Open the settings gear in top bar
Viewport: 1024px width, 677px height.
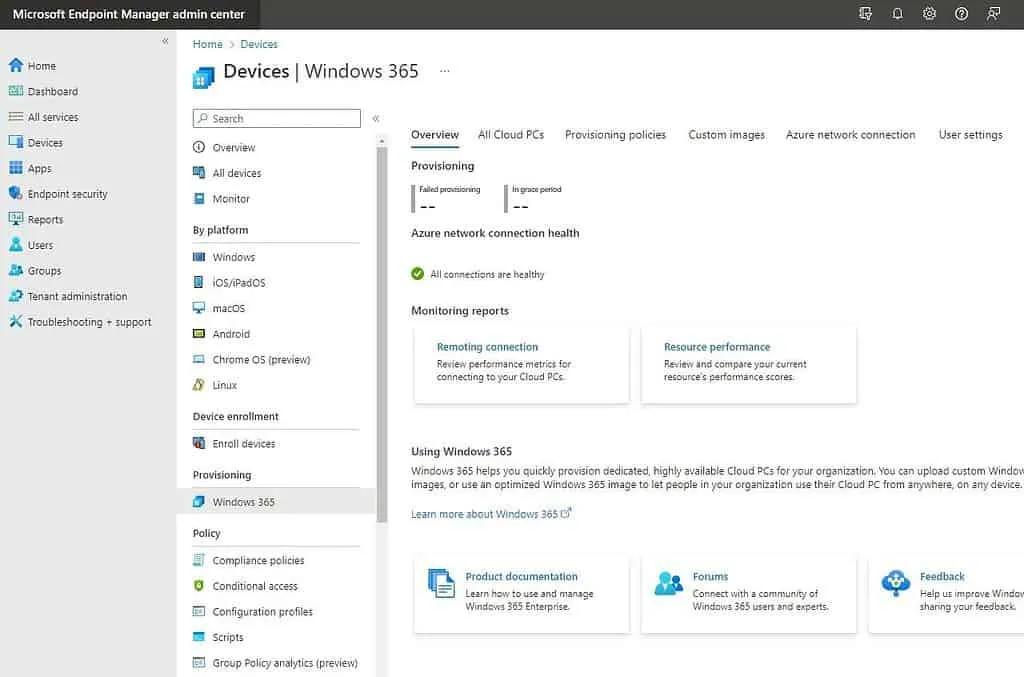[x=929, y=13]
